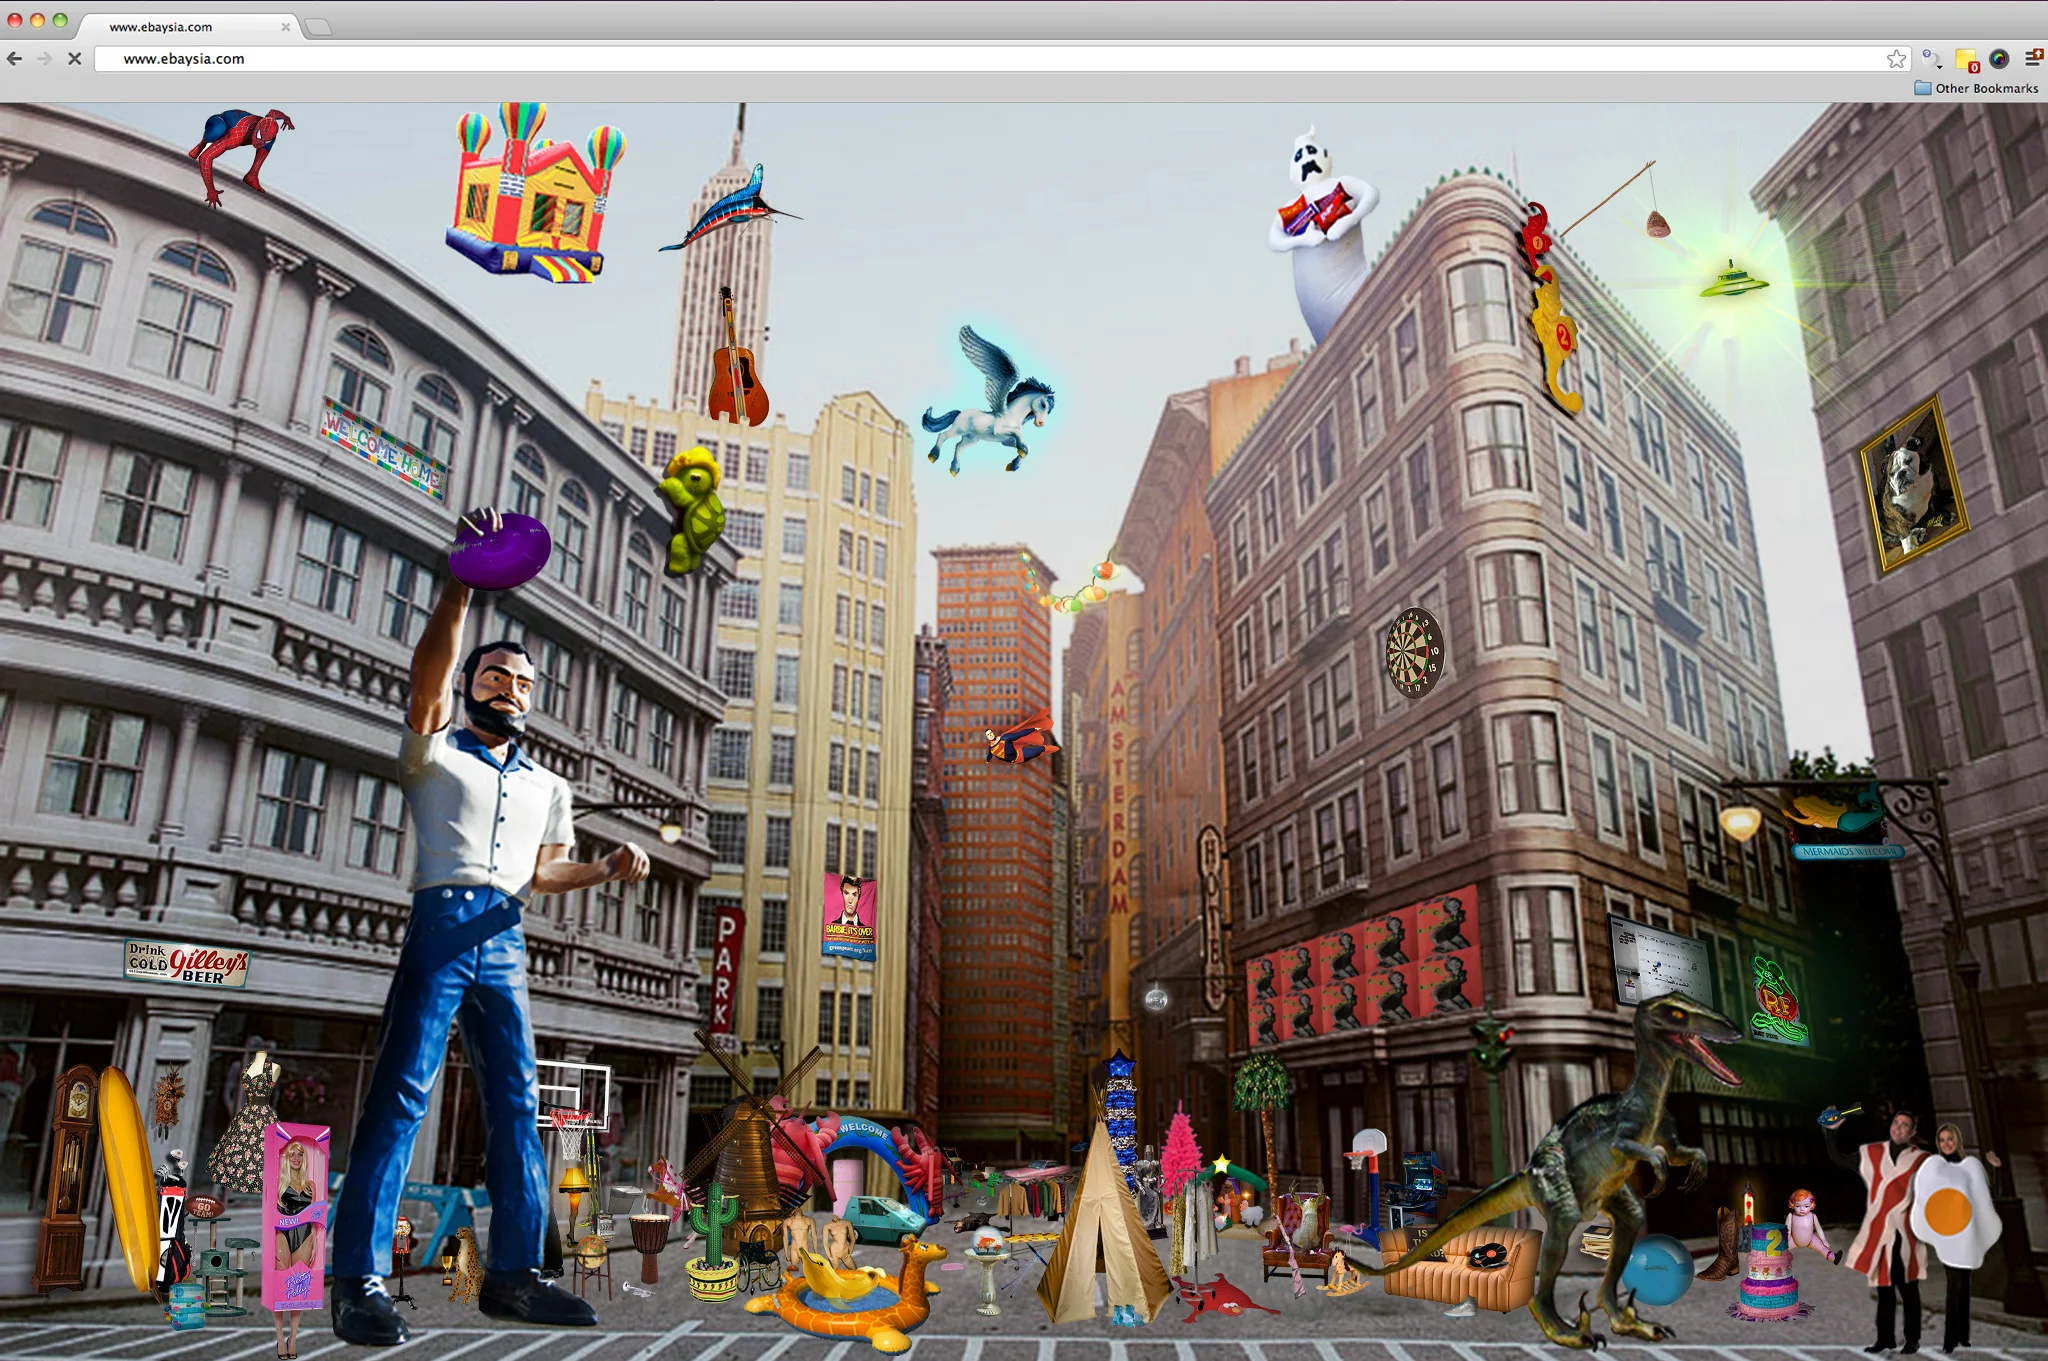Click the pink Christmas tree
Image resolution: width=2048 pixels, height=1361 pixels.
click(x=1183, y=1150)
